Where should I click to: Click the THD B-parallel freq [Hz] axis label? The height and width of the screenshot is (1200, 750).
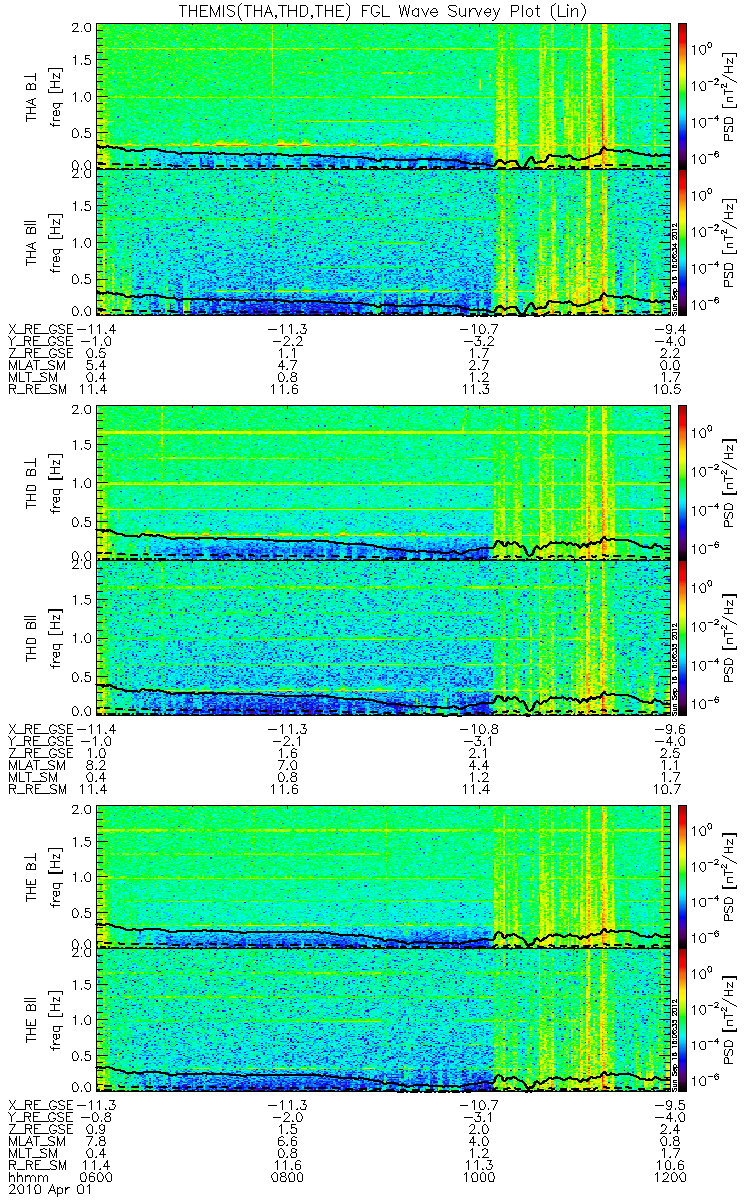[56, 636]
